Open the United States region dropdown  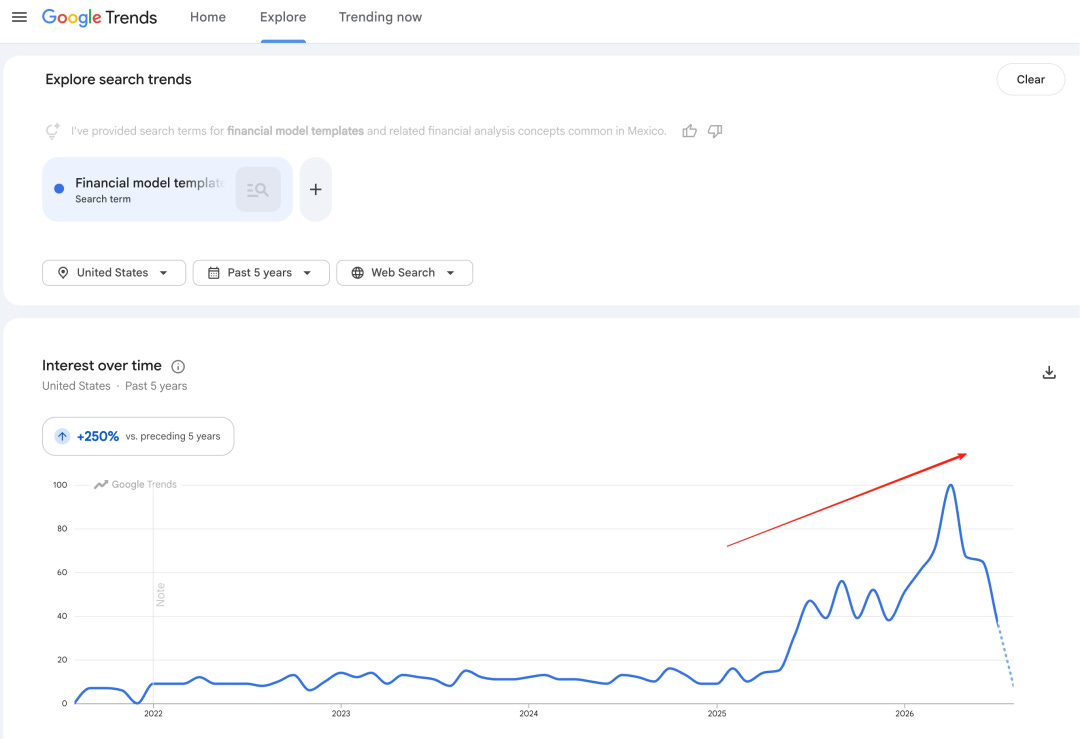click(114, 273)
